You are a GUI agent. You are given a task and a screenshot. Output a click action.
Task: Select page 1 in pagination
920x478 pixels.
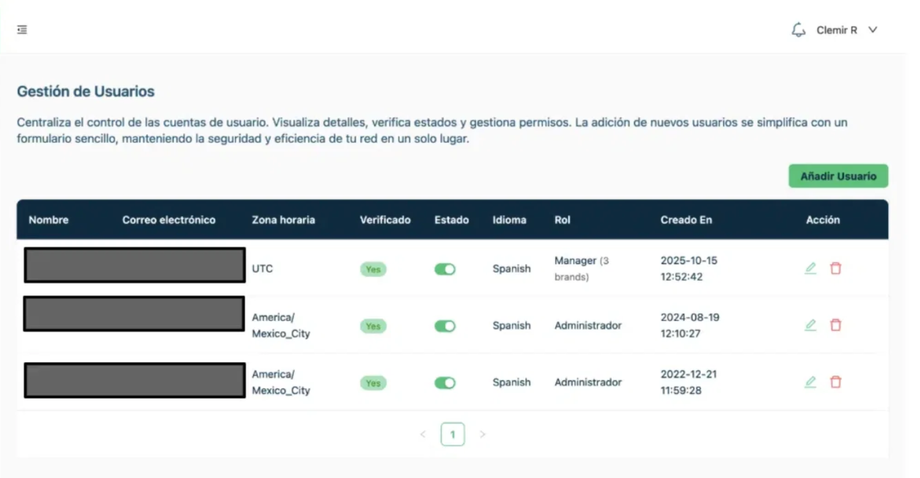[x=452, y=435]
